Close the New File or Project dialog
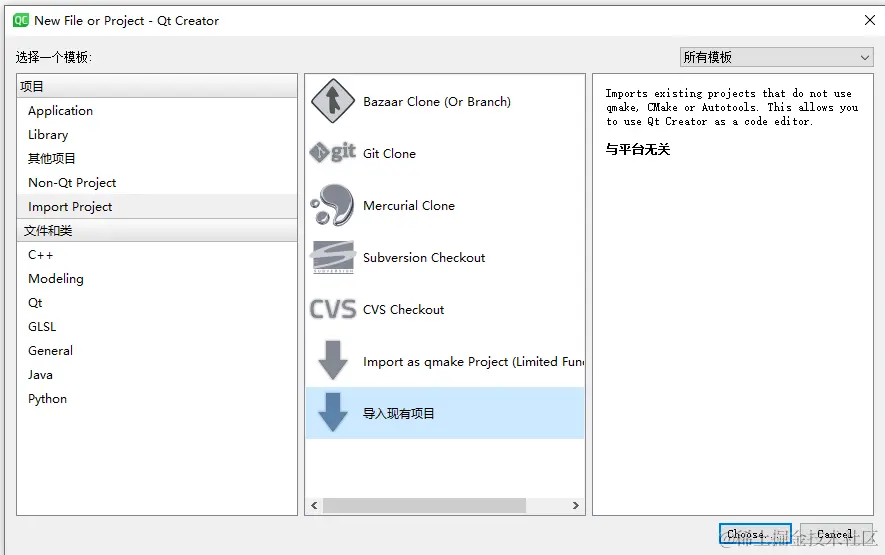The width and height of the screenshot is (885, 555). click(x=870, y=20)
